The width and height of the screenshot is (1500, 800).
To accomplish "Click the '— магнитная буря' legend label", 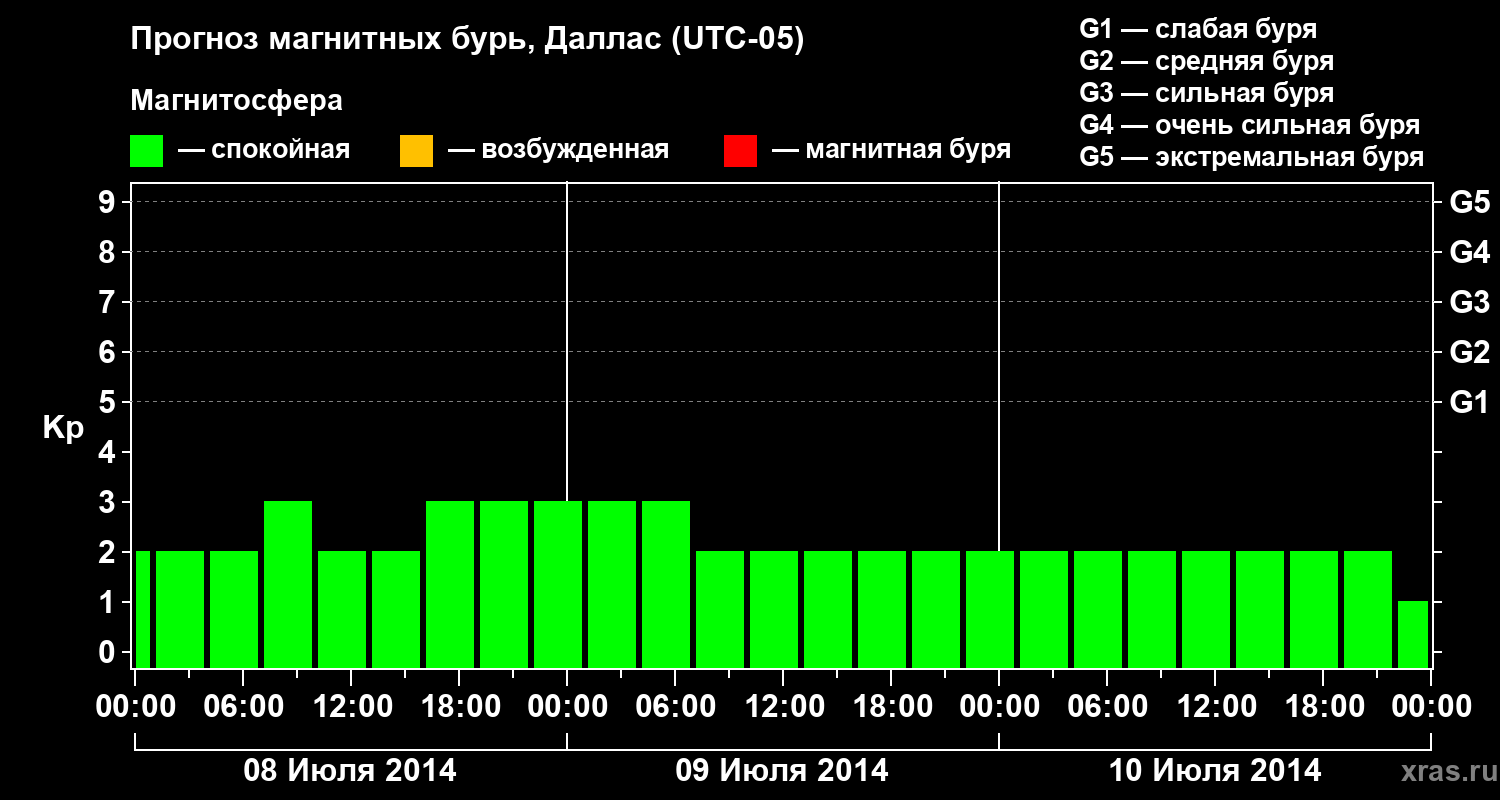I will tap(892, 150).
